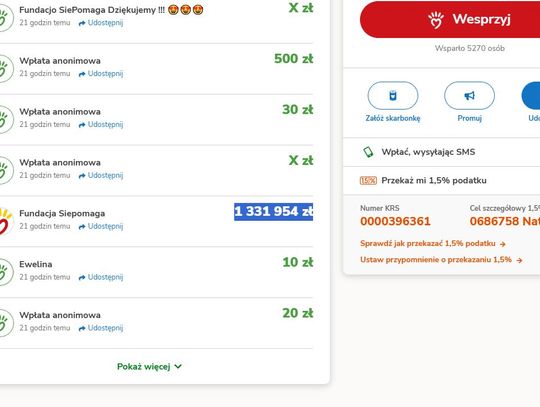Open Sprawdź jak przekazać 1,5% podatku link
The width and height of the screenshot is (540, 407).
tap(433, 243)
